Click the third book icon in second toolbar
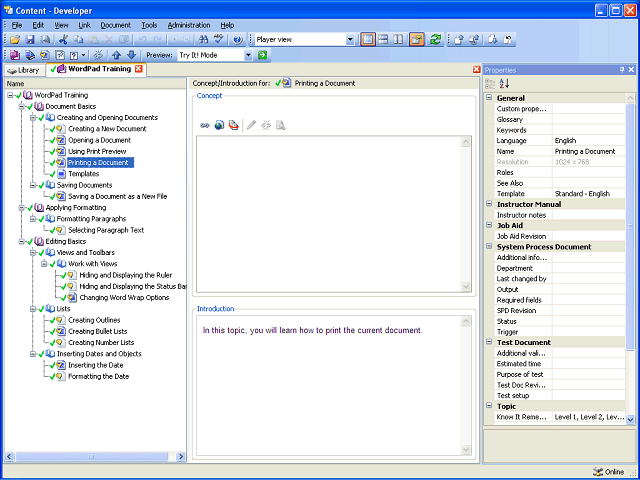The width and height of the screenshot is (640, 480). [x=44, y=55]
